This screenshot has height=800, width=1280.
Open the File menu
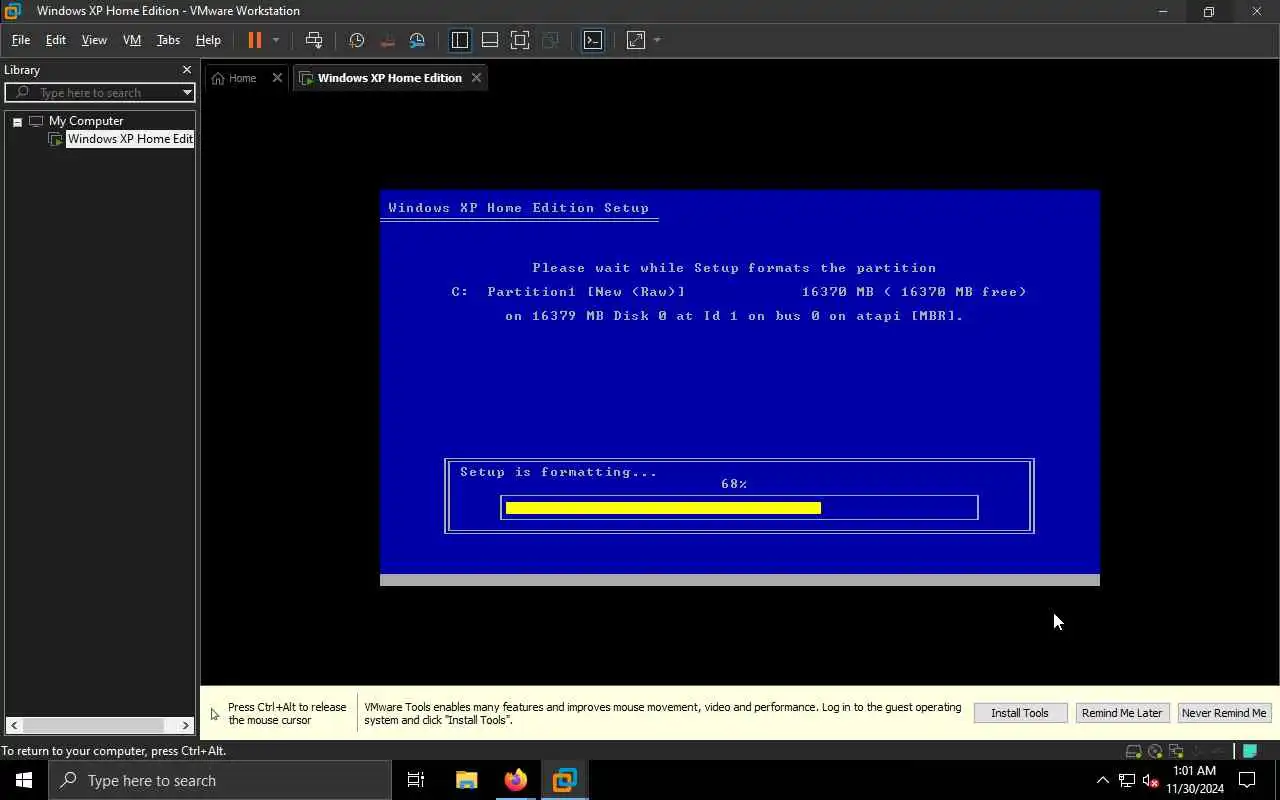[x=20, y=40]
